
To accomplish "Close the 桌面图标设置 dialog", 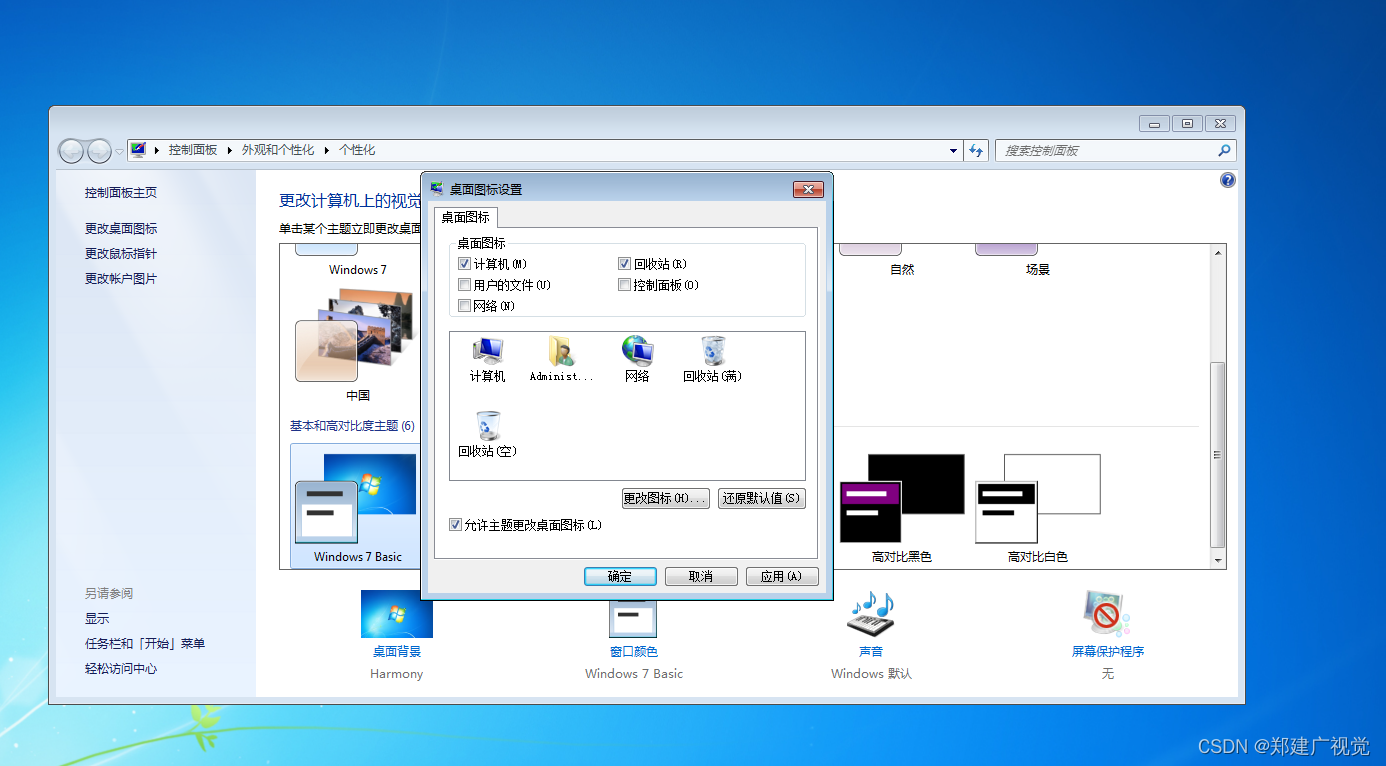I will (808, 189).
